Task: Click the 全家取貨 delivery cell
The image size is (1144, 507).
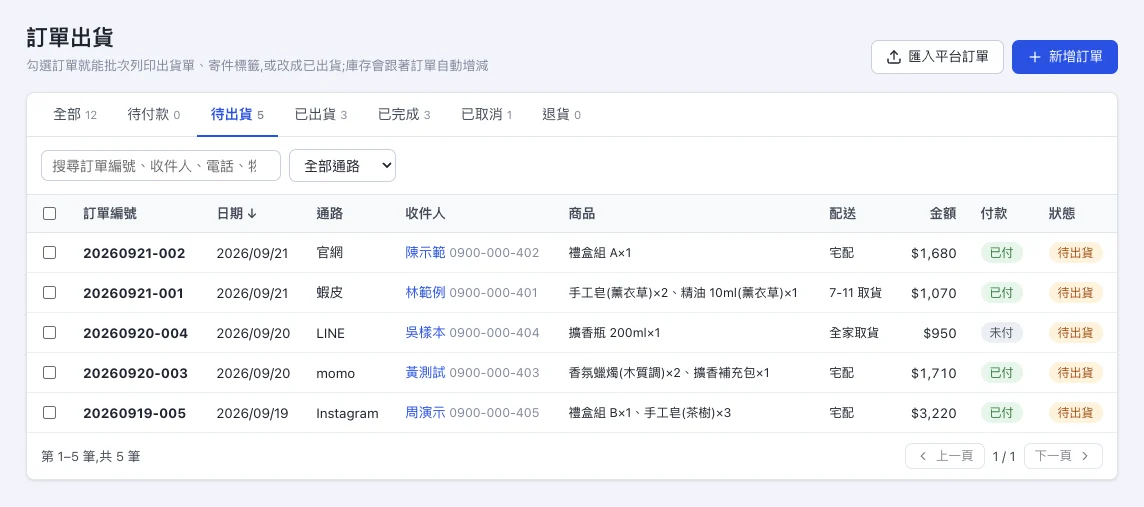Action: tap(854, 333)
